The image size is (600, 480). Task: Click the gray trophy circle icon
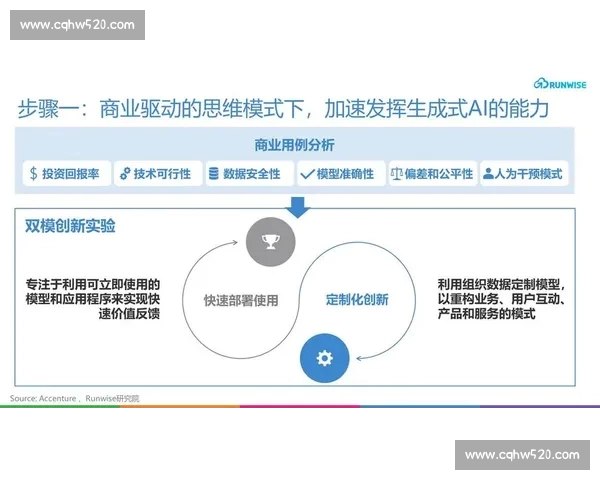pos(271,242)
